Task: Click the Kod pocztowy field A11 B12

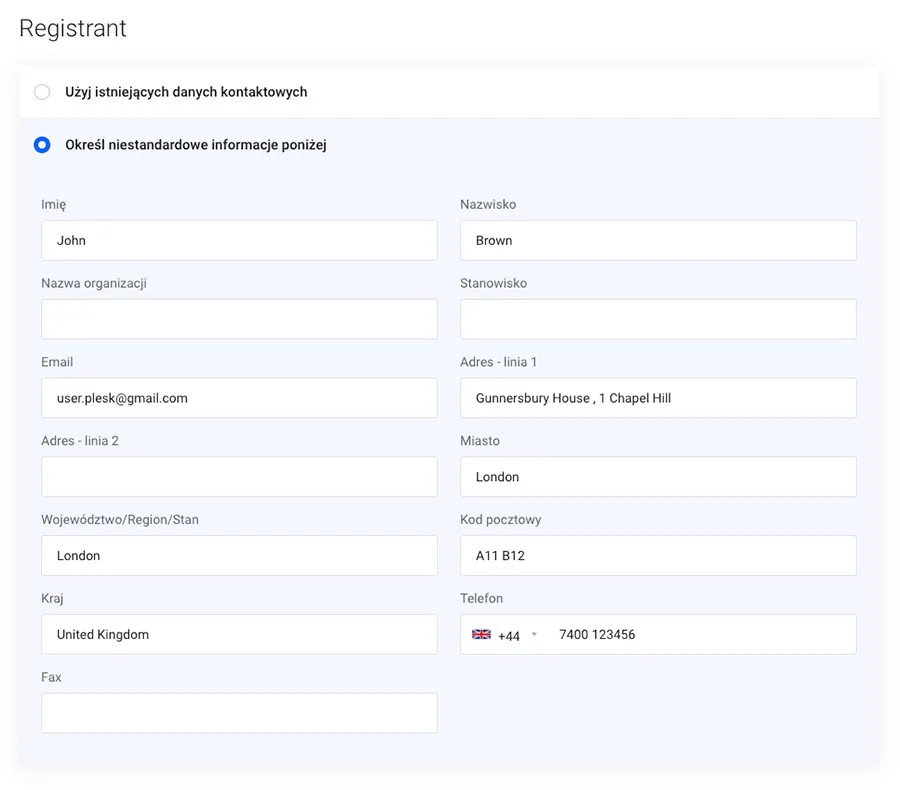Action: [x=658, y=555]
